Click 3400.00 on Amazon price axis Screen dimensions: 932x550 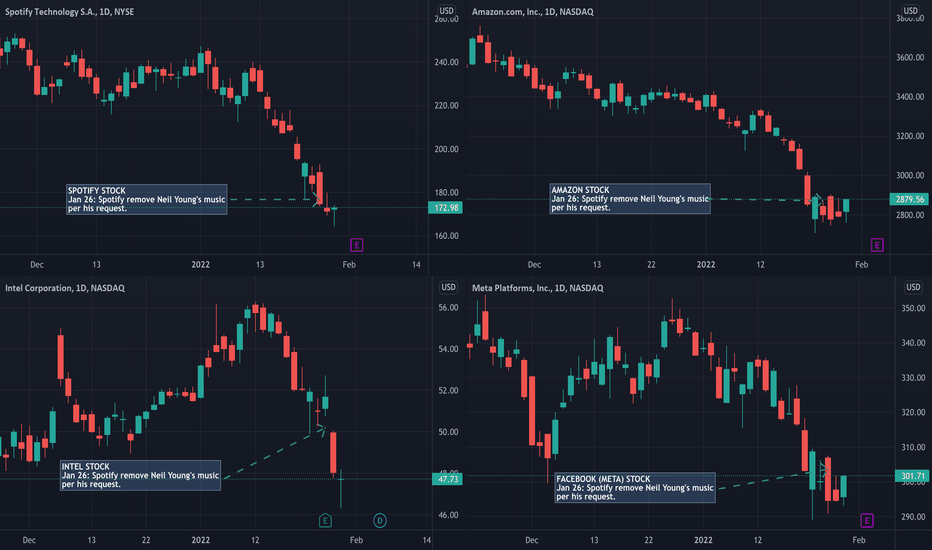(910, 97)
